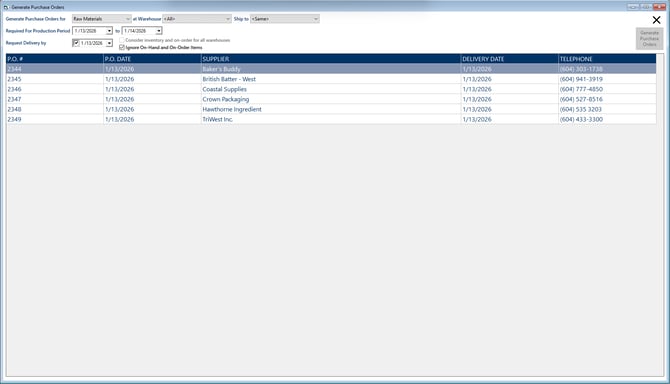Screen dimensions: 670x384
Task: Click P.O. date of the Coastal Supplies row
Action: coord(152,89)
